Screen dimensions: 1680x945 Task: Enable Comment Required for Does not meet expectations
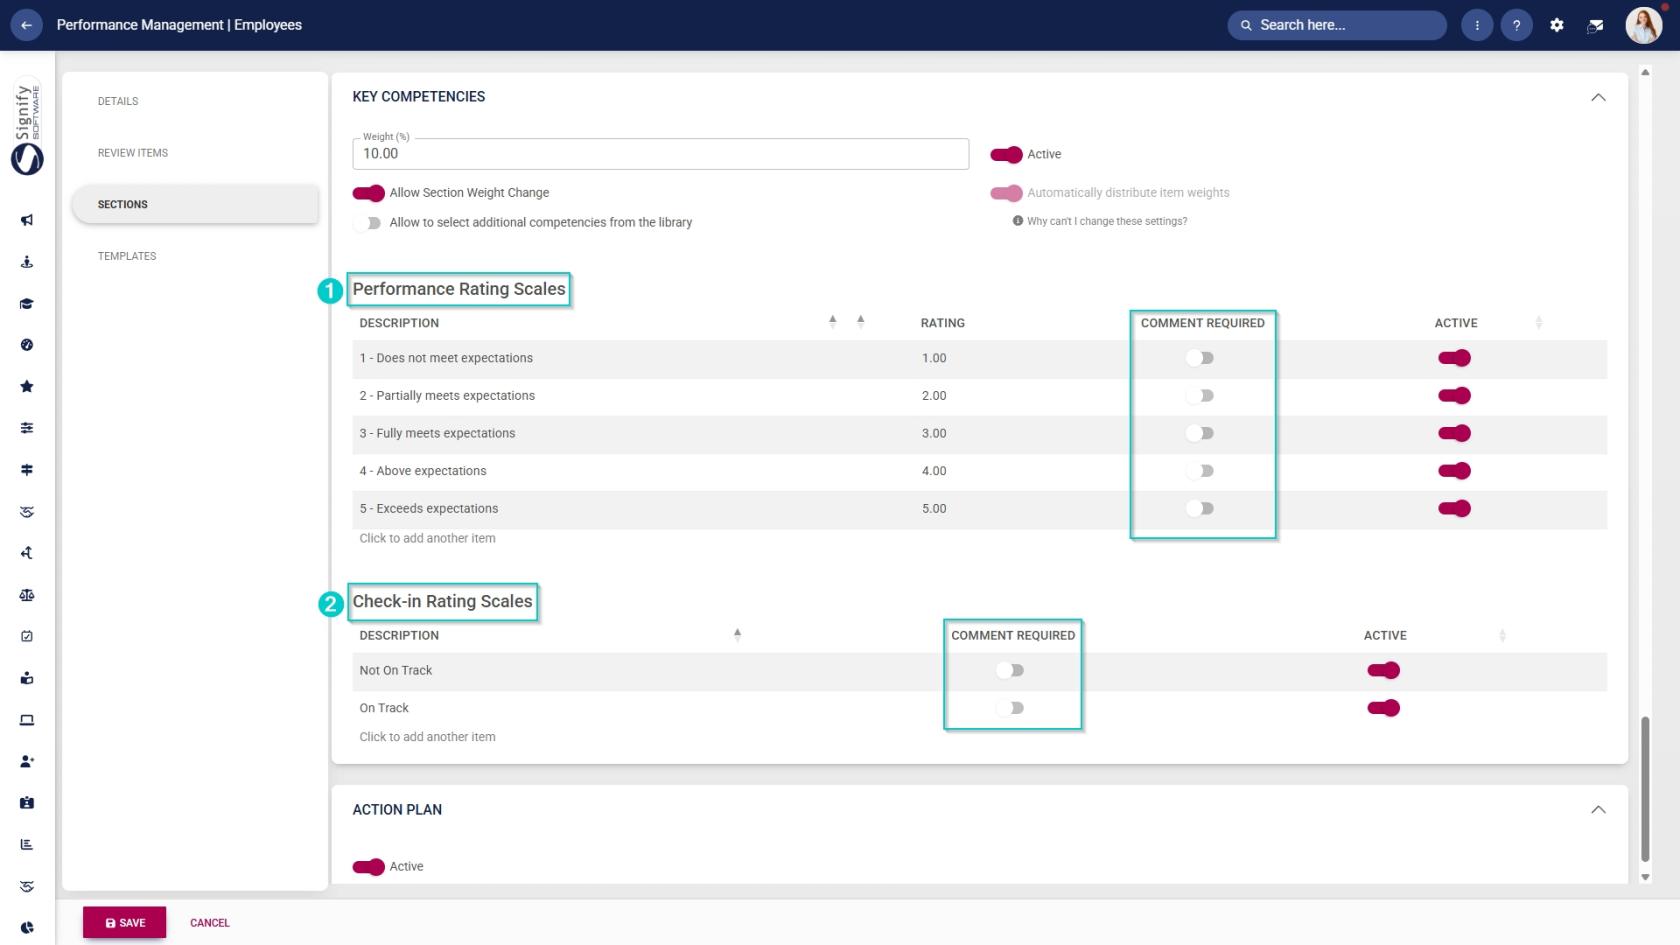[x=1200, y=358]
